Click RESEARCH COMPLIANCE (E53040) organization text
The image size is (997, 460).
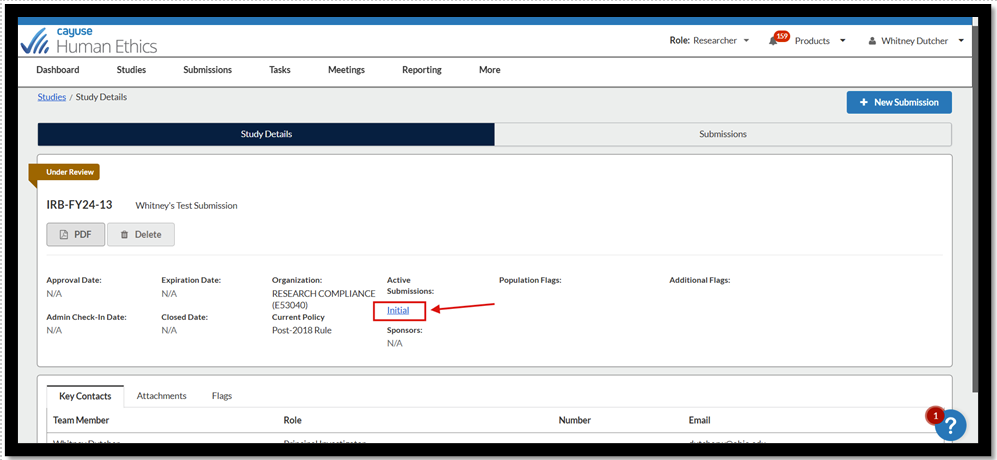click(x=324, y=300)
